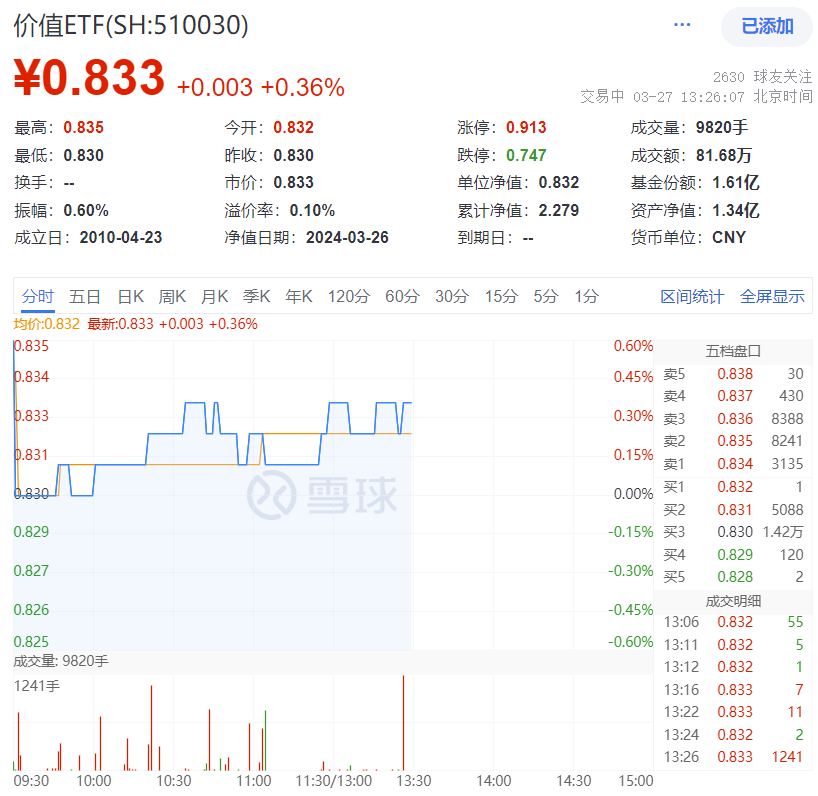This screenshot has height=796, width=818.
Task: Switch to the 1分 one-minute chart
Action: [585, 297]
